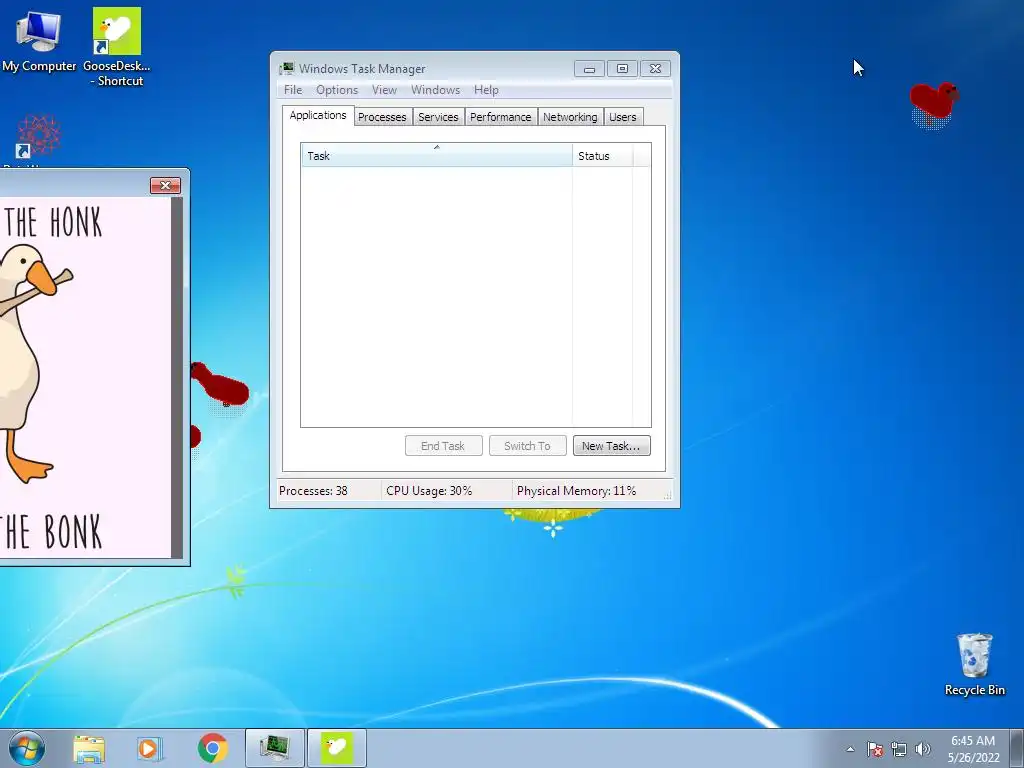Viewport: 1024px width, 768px height.
Task: Sort by the Status column header
Action: [602, 155]
